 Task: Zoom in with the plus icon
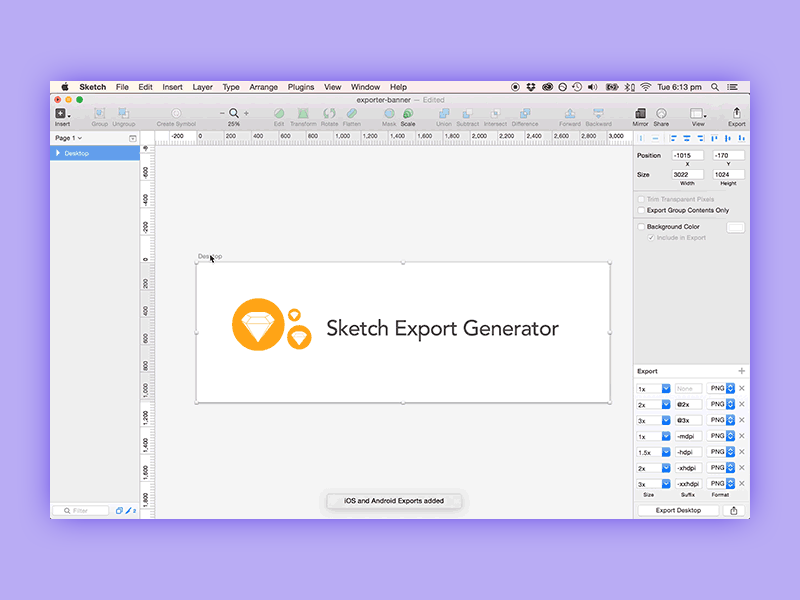246,113
